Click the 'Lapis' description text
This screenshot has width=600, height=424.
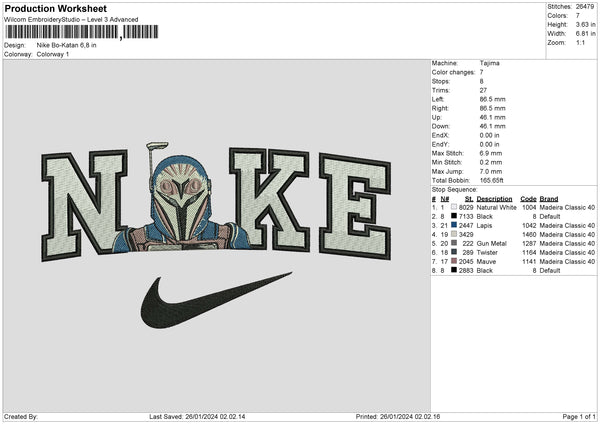pos(484,225)
